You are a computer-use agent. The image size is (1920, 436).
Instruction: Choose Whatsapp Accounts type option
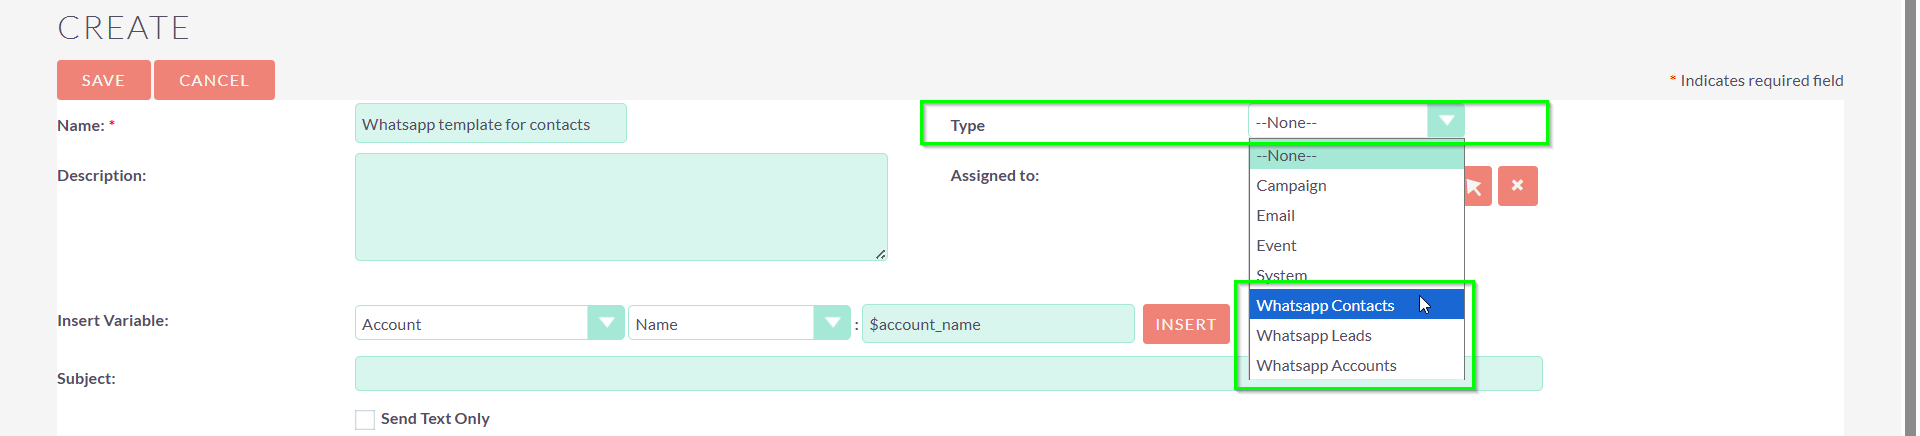1326,366
